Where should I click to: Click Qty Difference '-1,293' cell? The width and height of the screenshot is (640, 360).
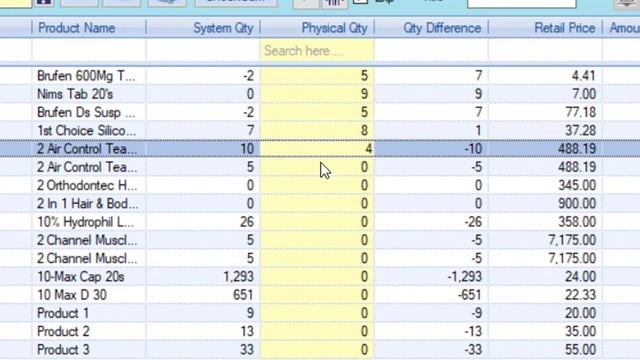coord(431,277)
